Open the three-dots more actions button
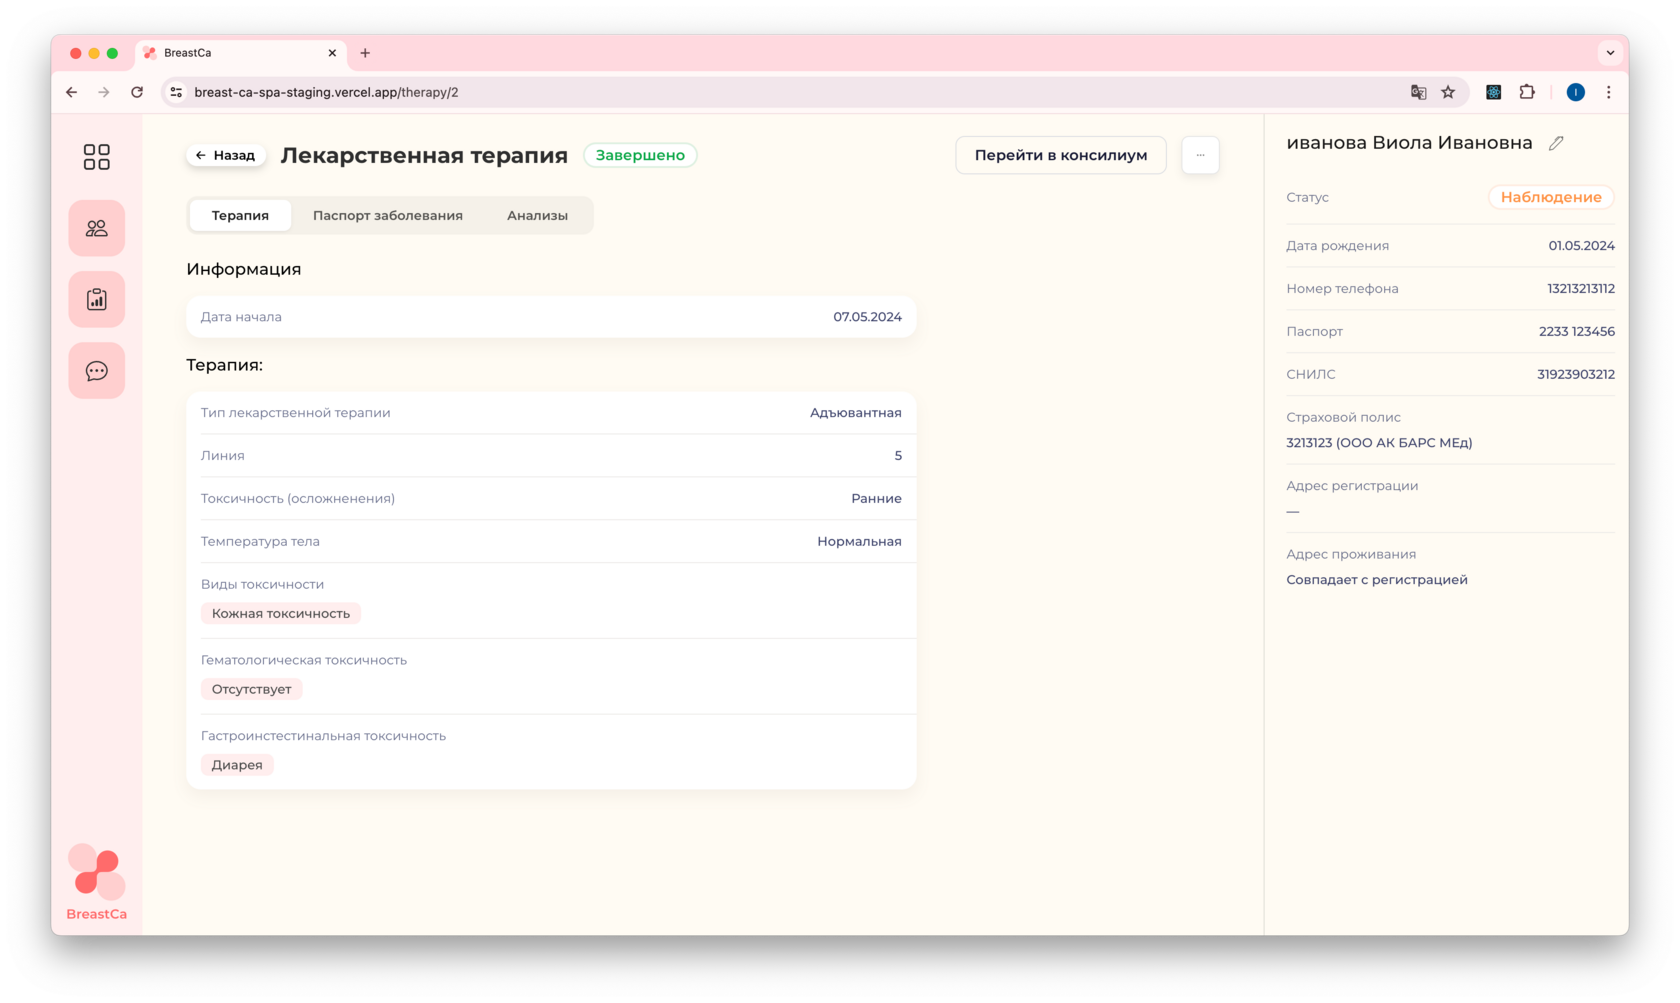The height and width of the screenshot is (1003, 1680). point(1200,155)
